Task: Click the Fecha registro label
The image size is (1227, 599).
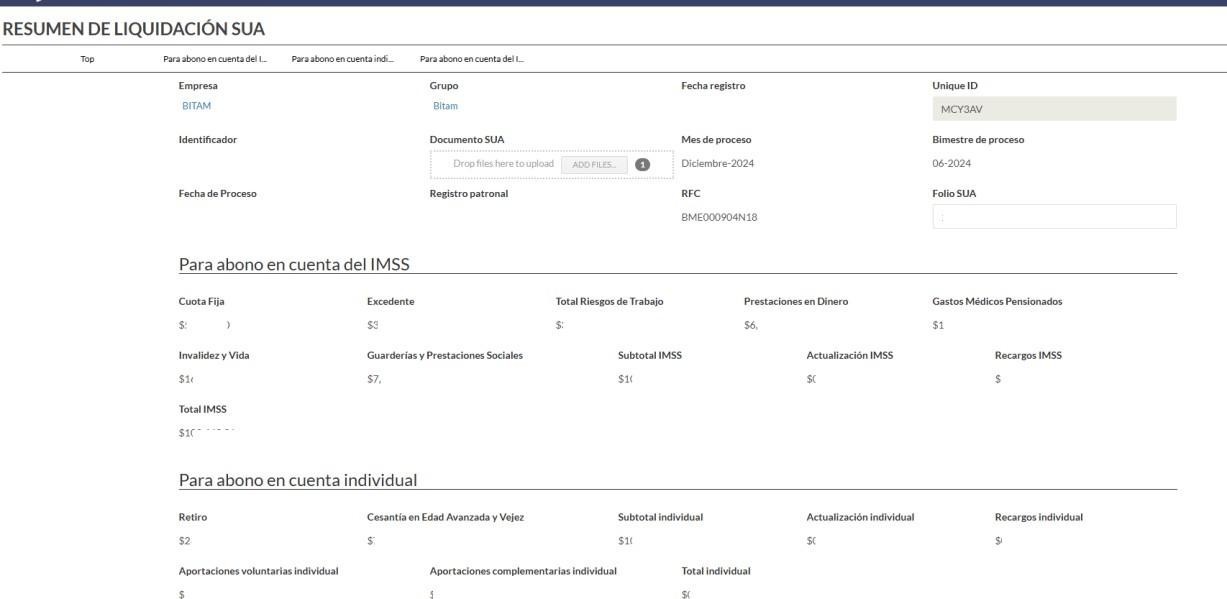Action: (713, 86)
